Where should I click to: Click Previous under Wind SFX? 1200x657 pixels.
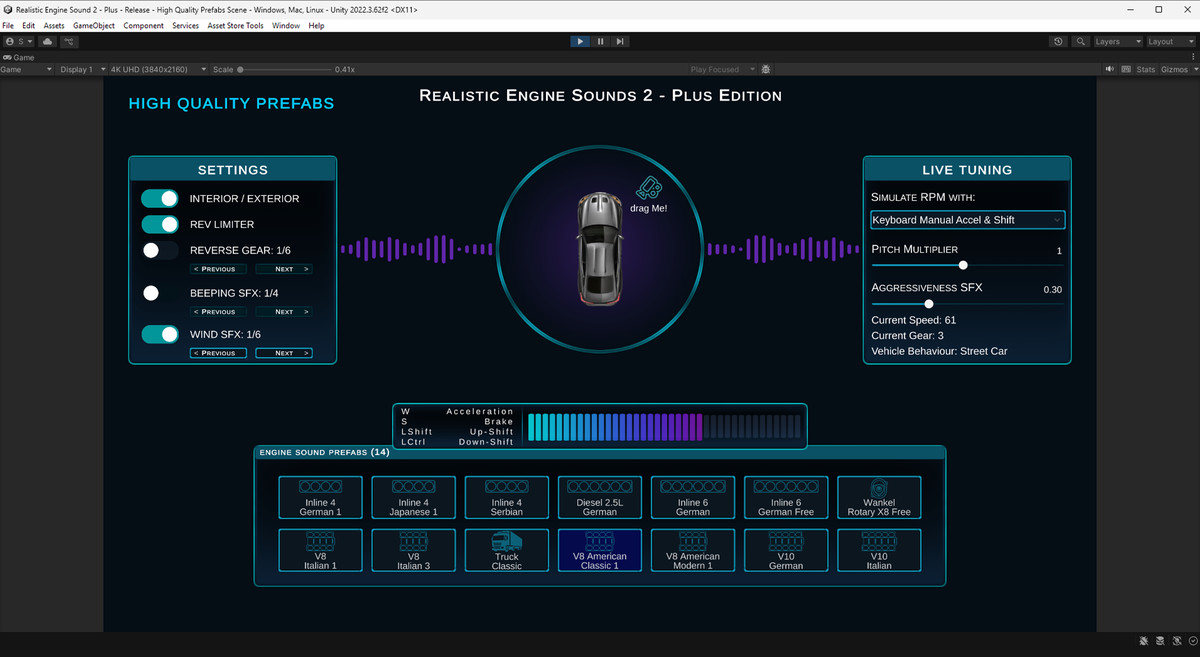point(218,353)
